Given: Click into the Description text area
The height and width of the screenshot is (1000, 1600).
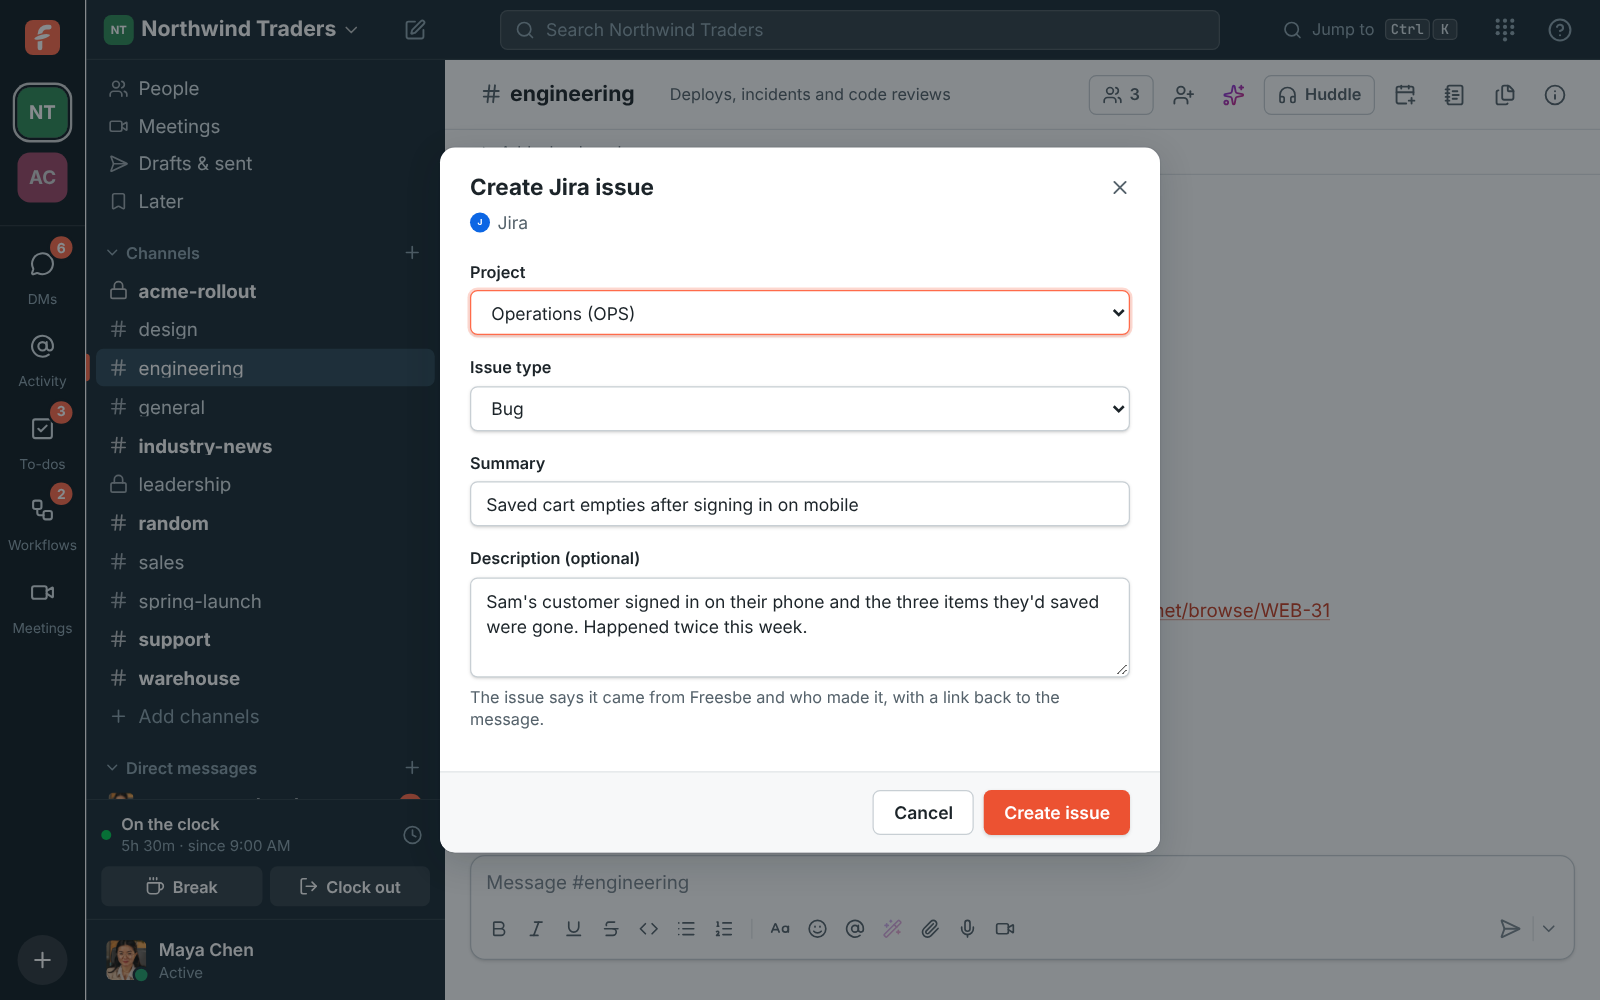Looking at the screenshot, I should pyautogui.click(x=800, y=627).
